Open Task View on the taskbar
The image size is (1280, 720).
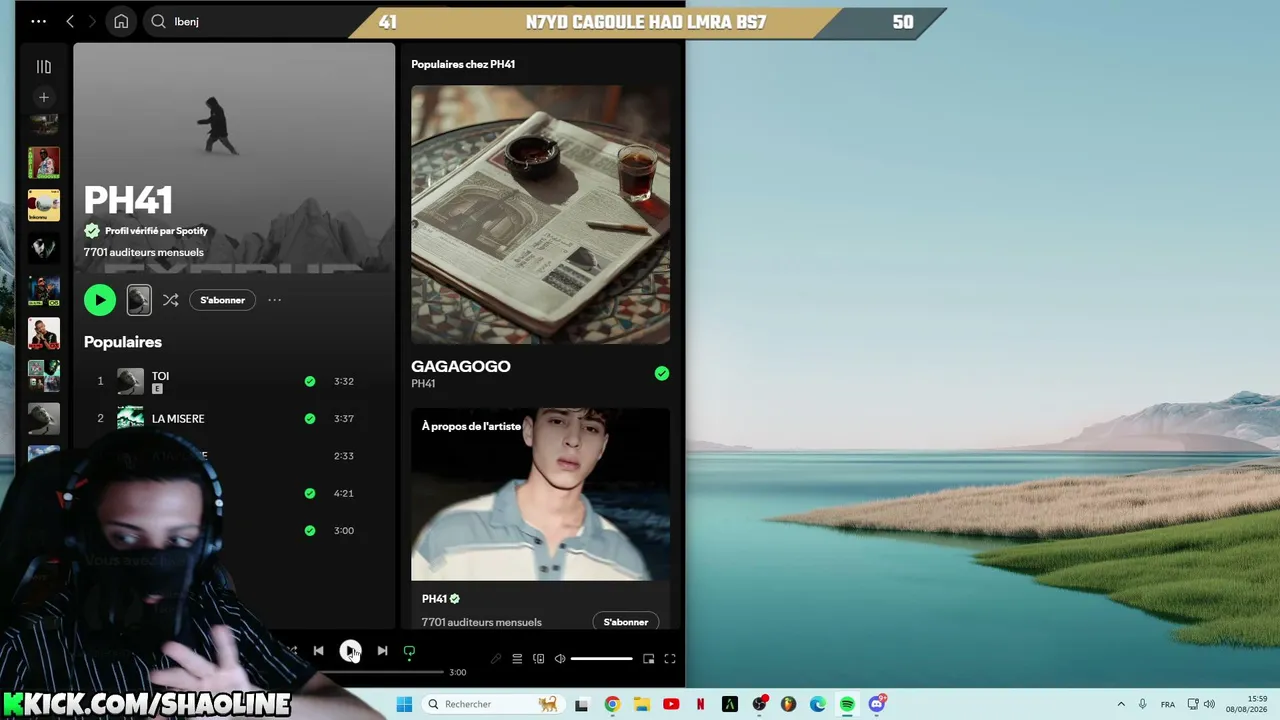[582, 704]
